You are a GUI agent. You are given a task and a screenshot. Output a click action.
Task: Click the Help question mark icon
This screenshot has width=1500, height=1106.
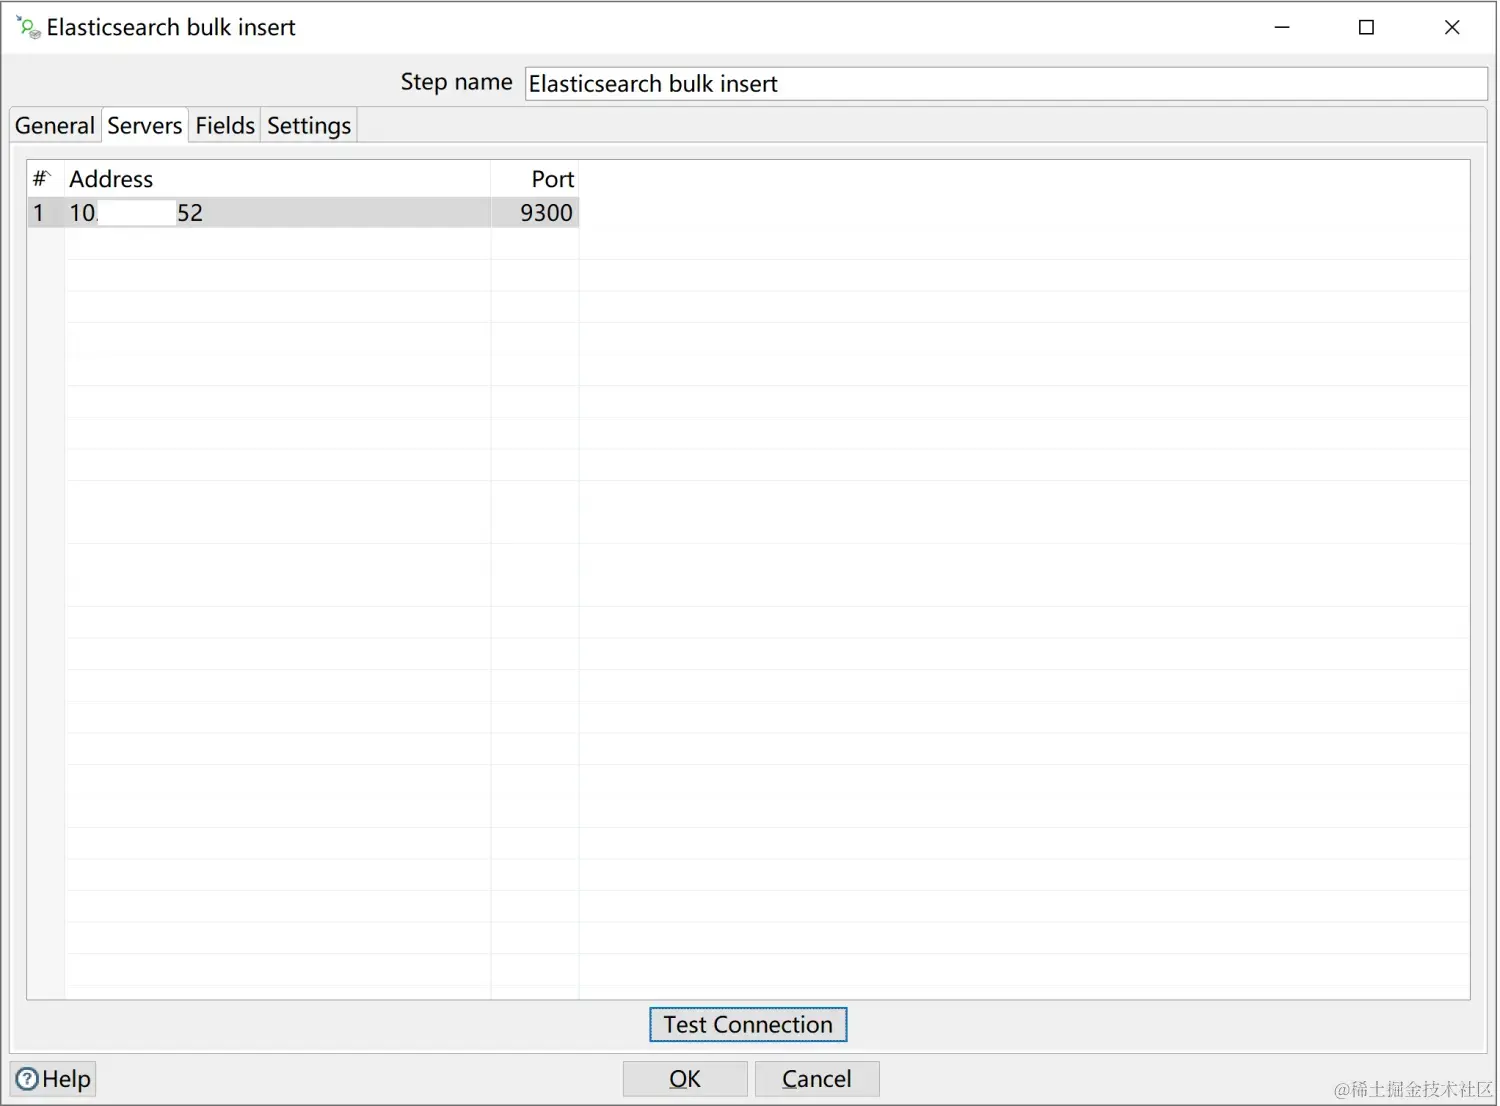(28, 1079)
